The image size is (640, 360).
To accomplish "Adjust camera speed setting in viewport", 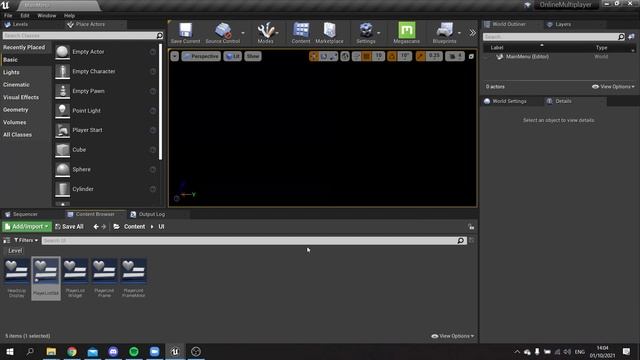I will [455, 56].
